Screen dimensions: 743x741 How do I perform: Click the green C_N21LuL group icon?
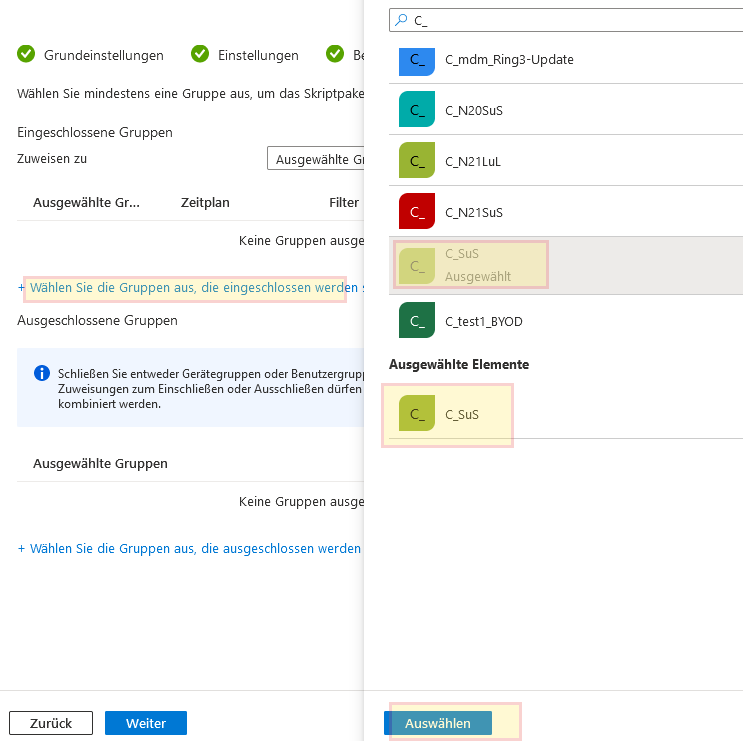coord(416,161)
